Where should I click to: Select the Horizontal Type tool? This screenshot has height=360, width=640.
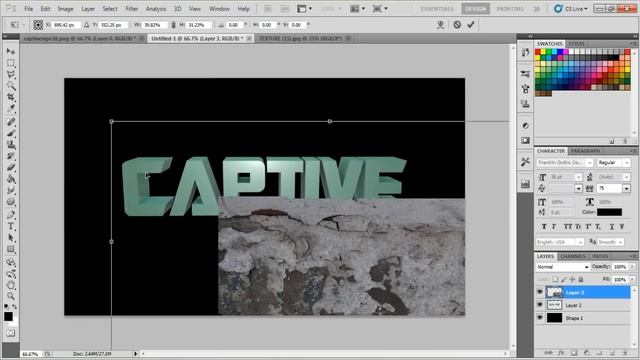[x=11, y=226]
